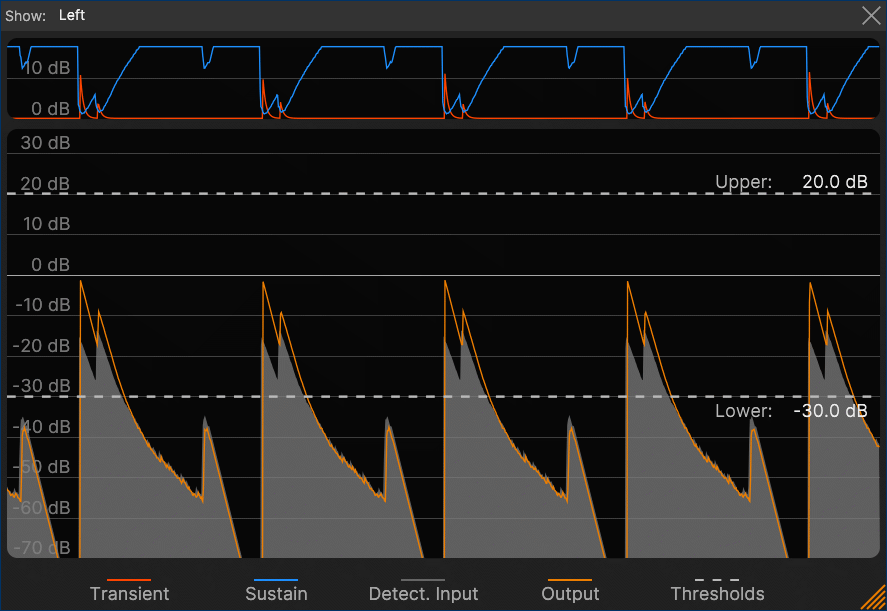887x611 pixels.
Task: Click the "Show:" label text
Action: [x=26, y=15]
